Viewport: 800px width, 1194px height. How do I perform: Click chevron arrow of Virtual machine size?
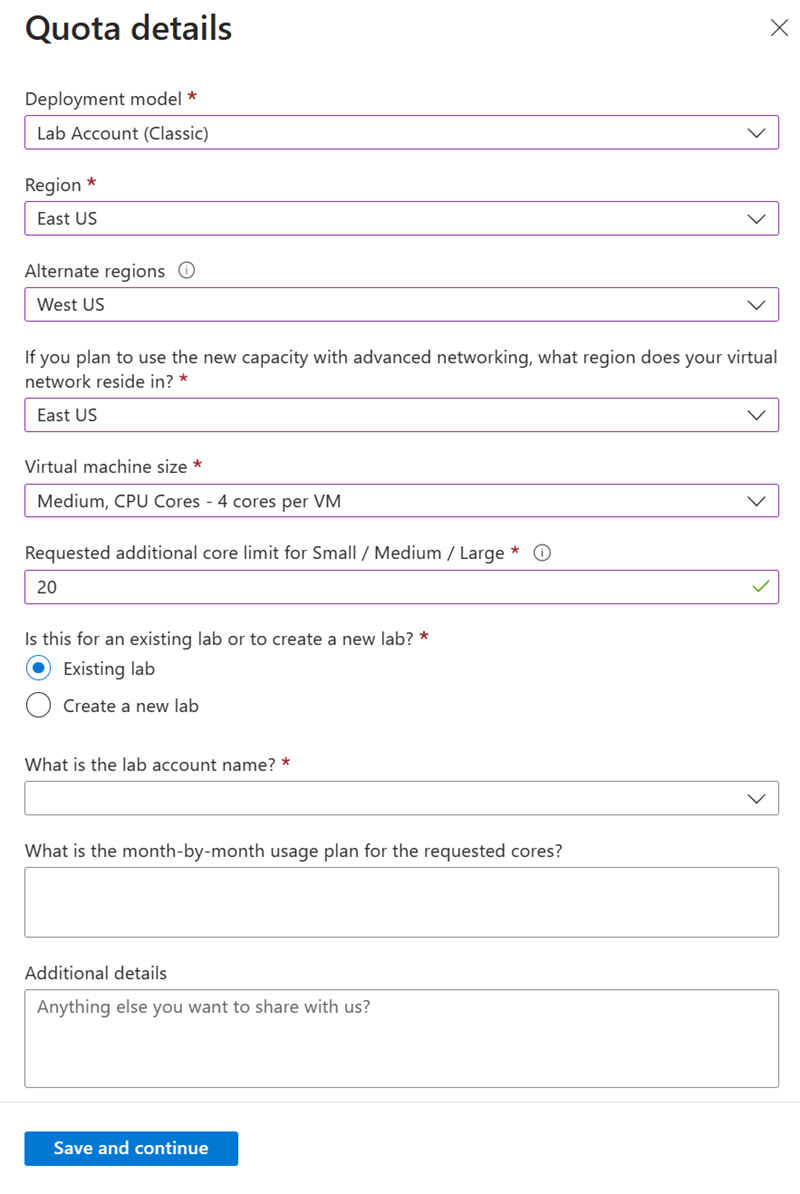(x=756, y=501)
